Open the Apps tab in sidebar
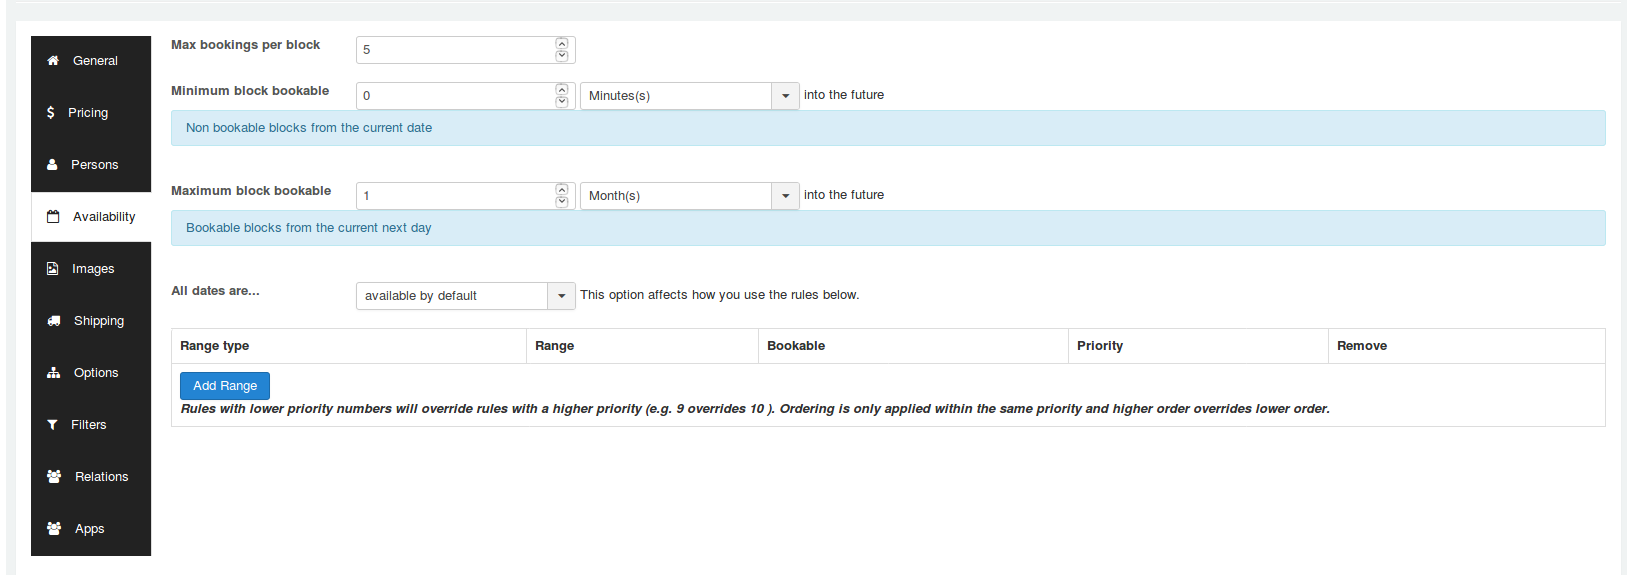This screenshot has width=1627, height=575. (90, 529)
